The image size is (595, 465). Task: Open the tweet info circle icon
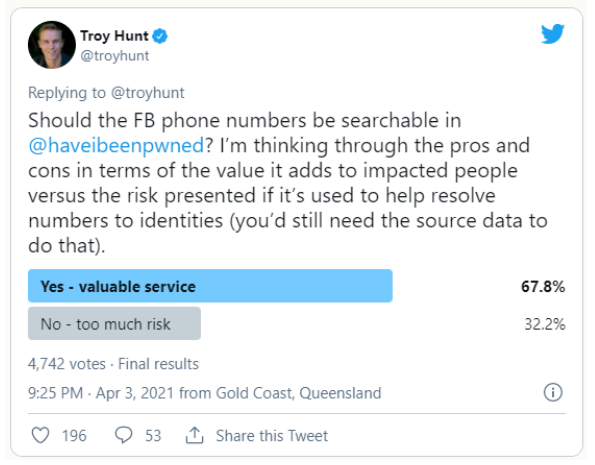tap(553, 392)
